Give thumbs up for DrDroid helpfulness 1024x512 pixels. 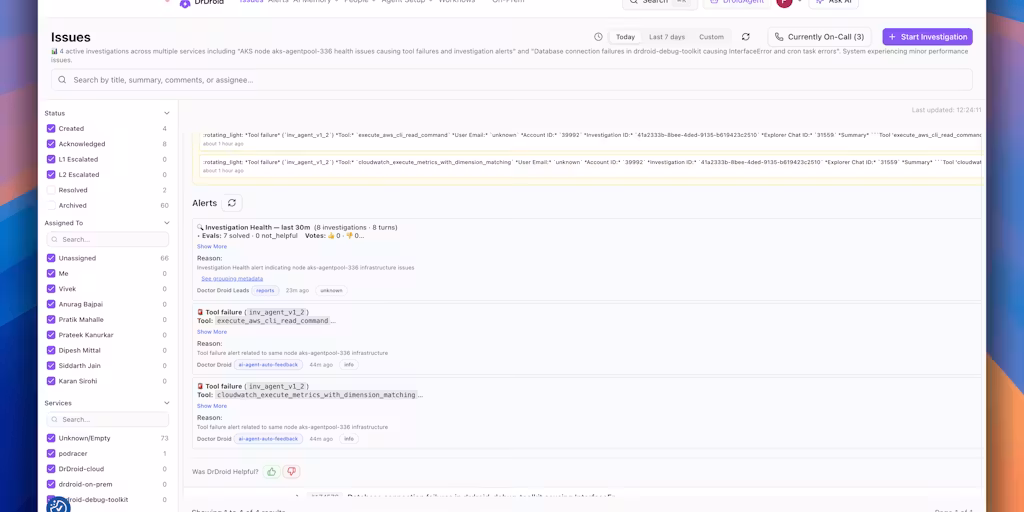click(272, 472)
